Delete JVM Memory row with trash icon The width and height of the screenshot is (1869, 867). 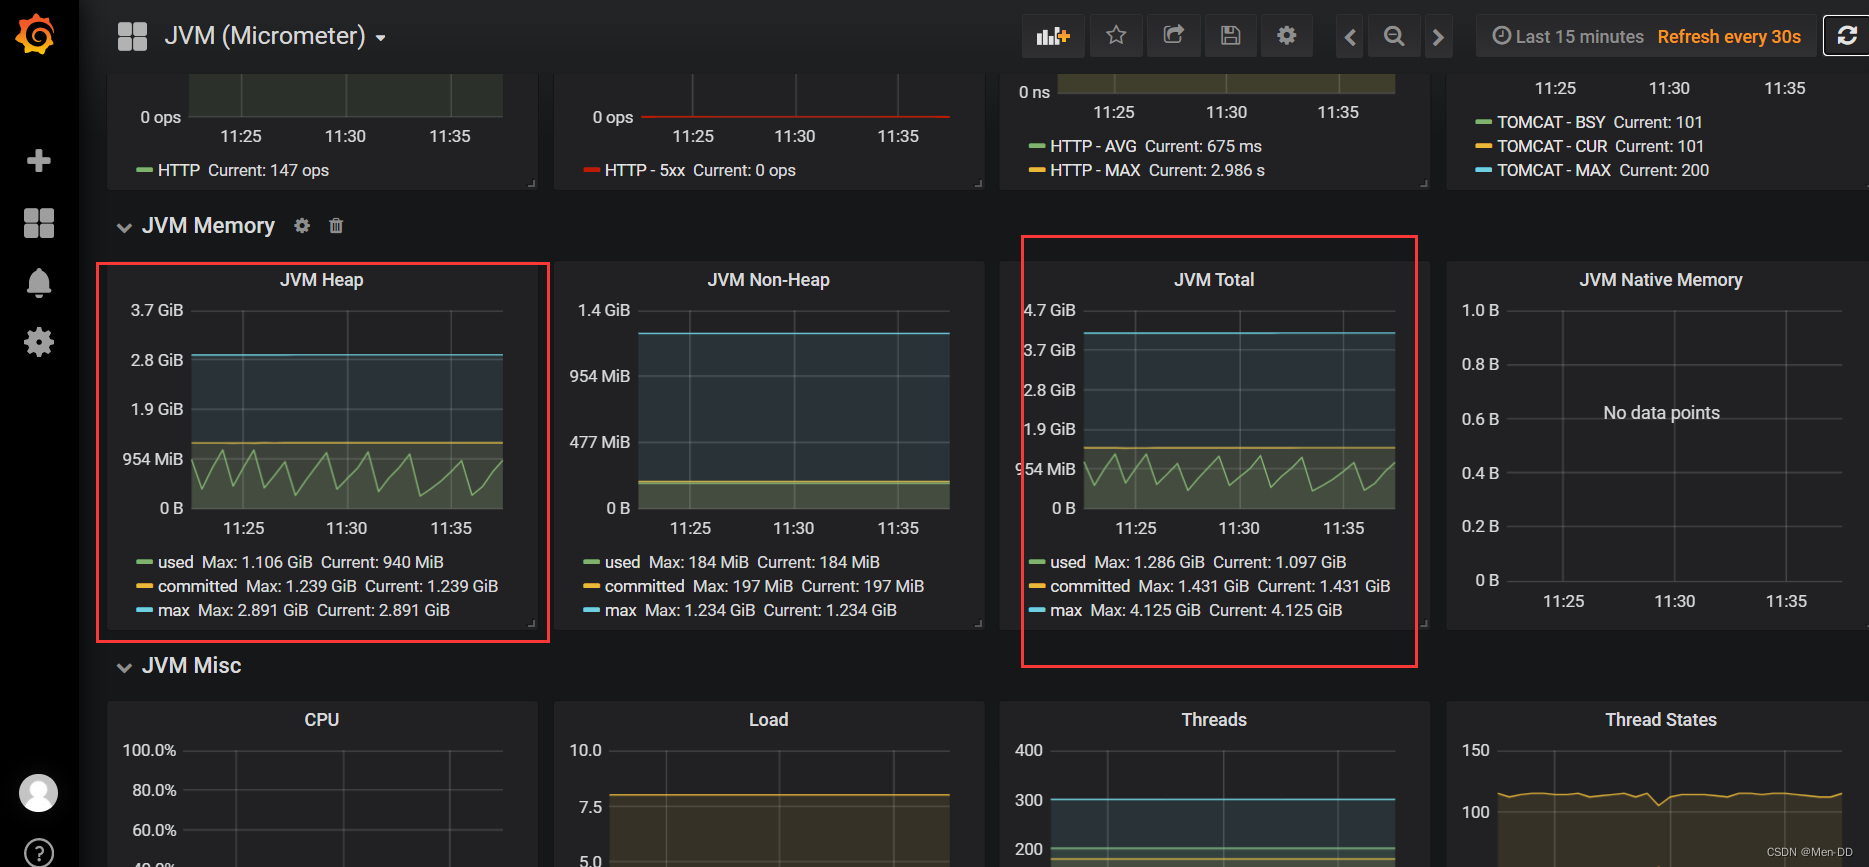pyautogui.click(x=336, y=226)
